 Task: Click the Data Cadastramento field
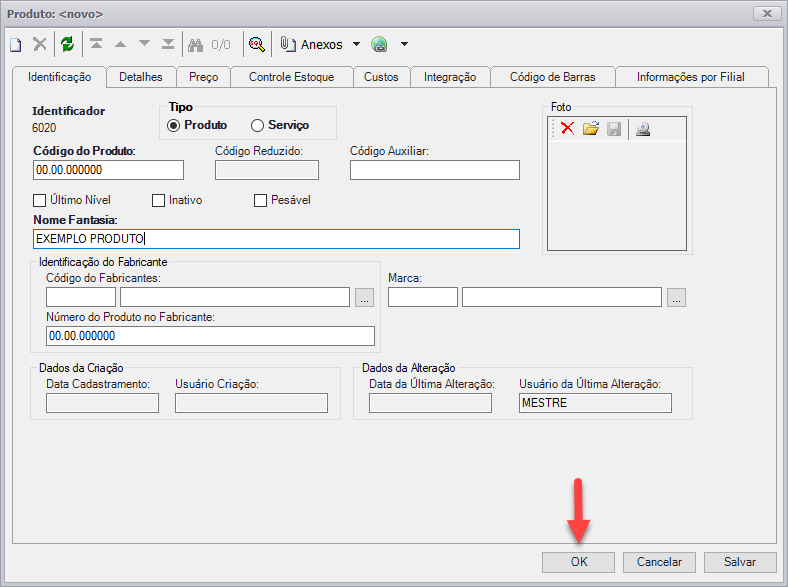tap(103, 403)
